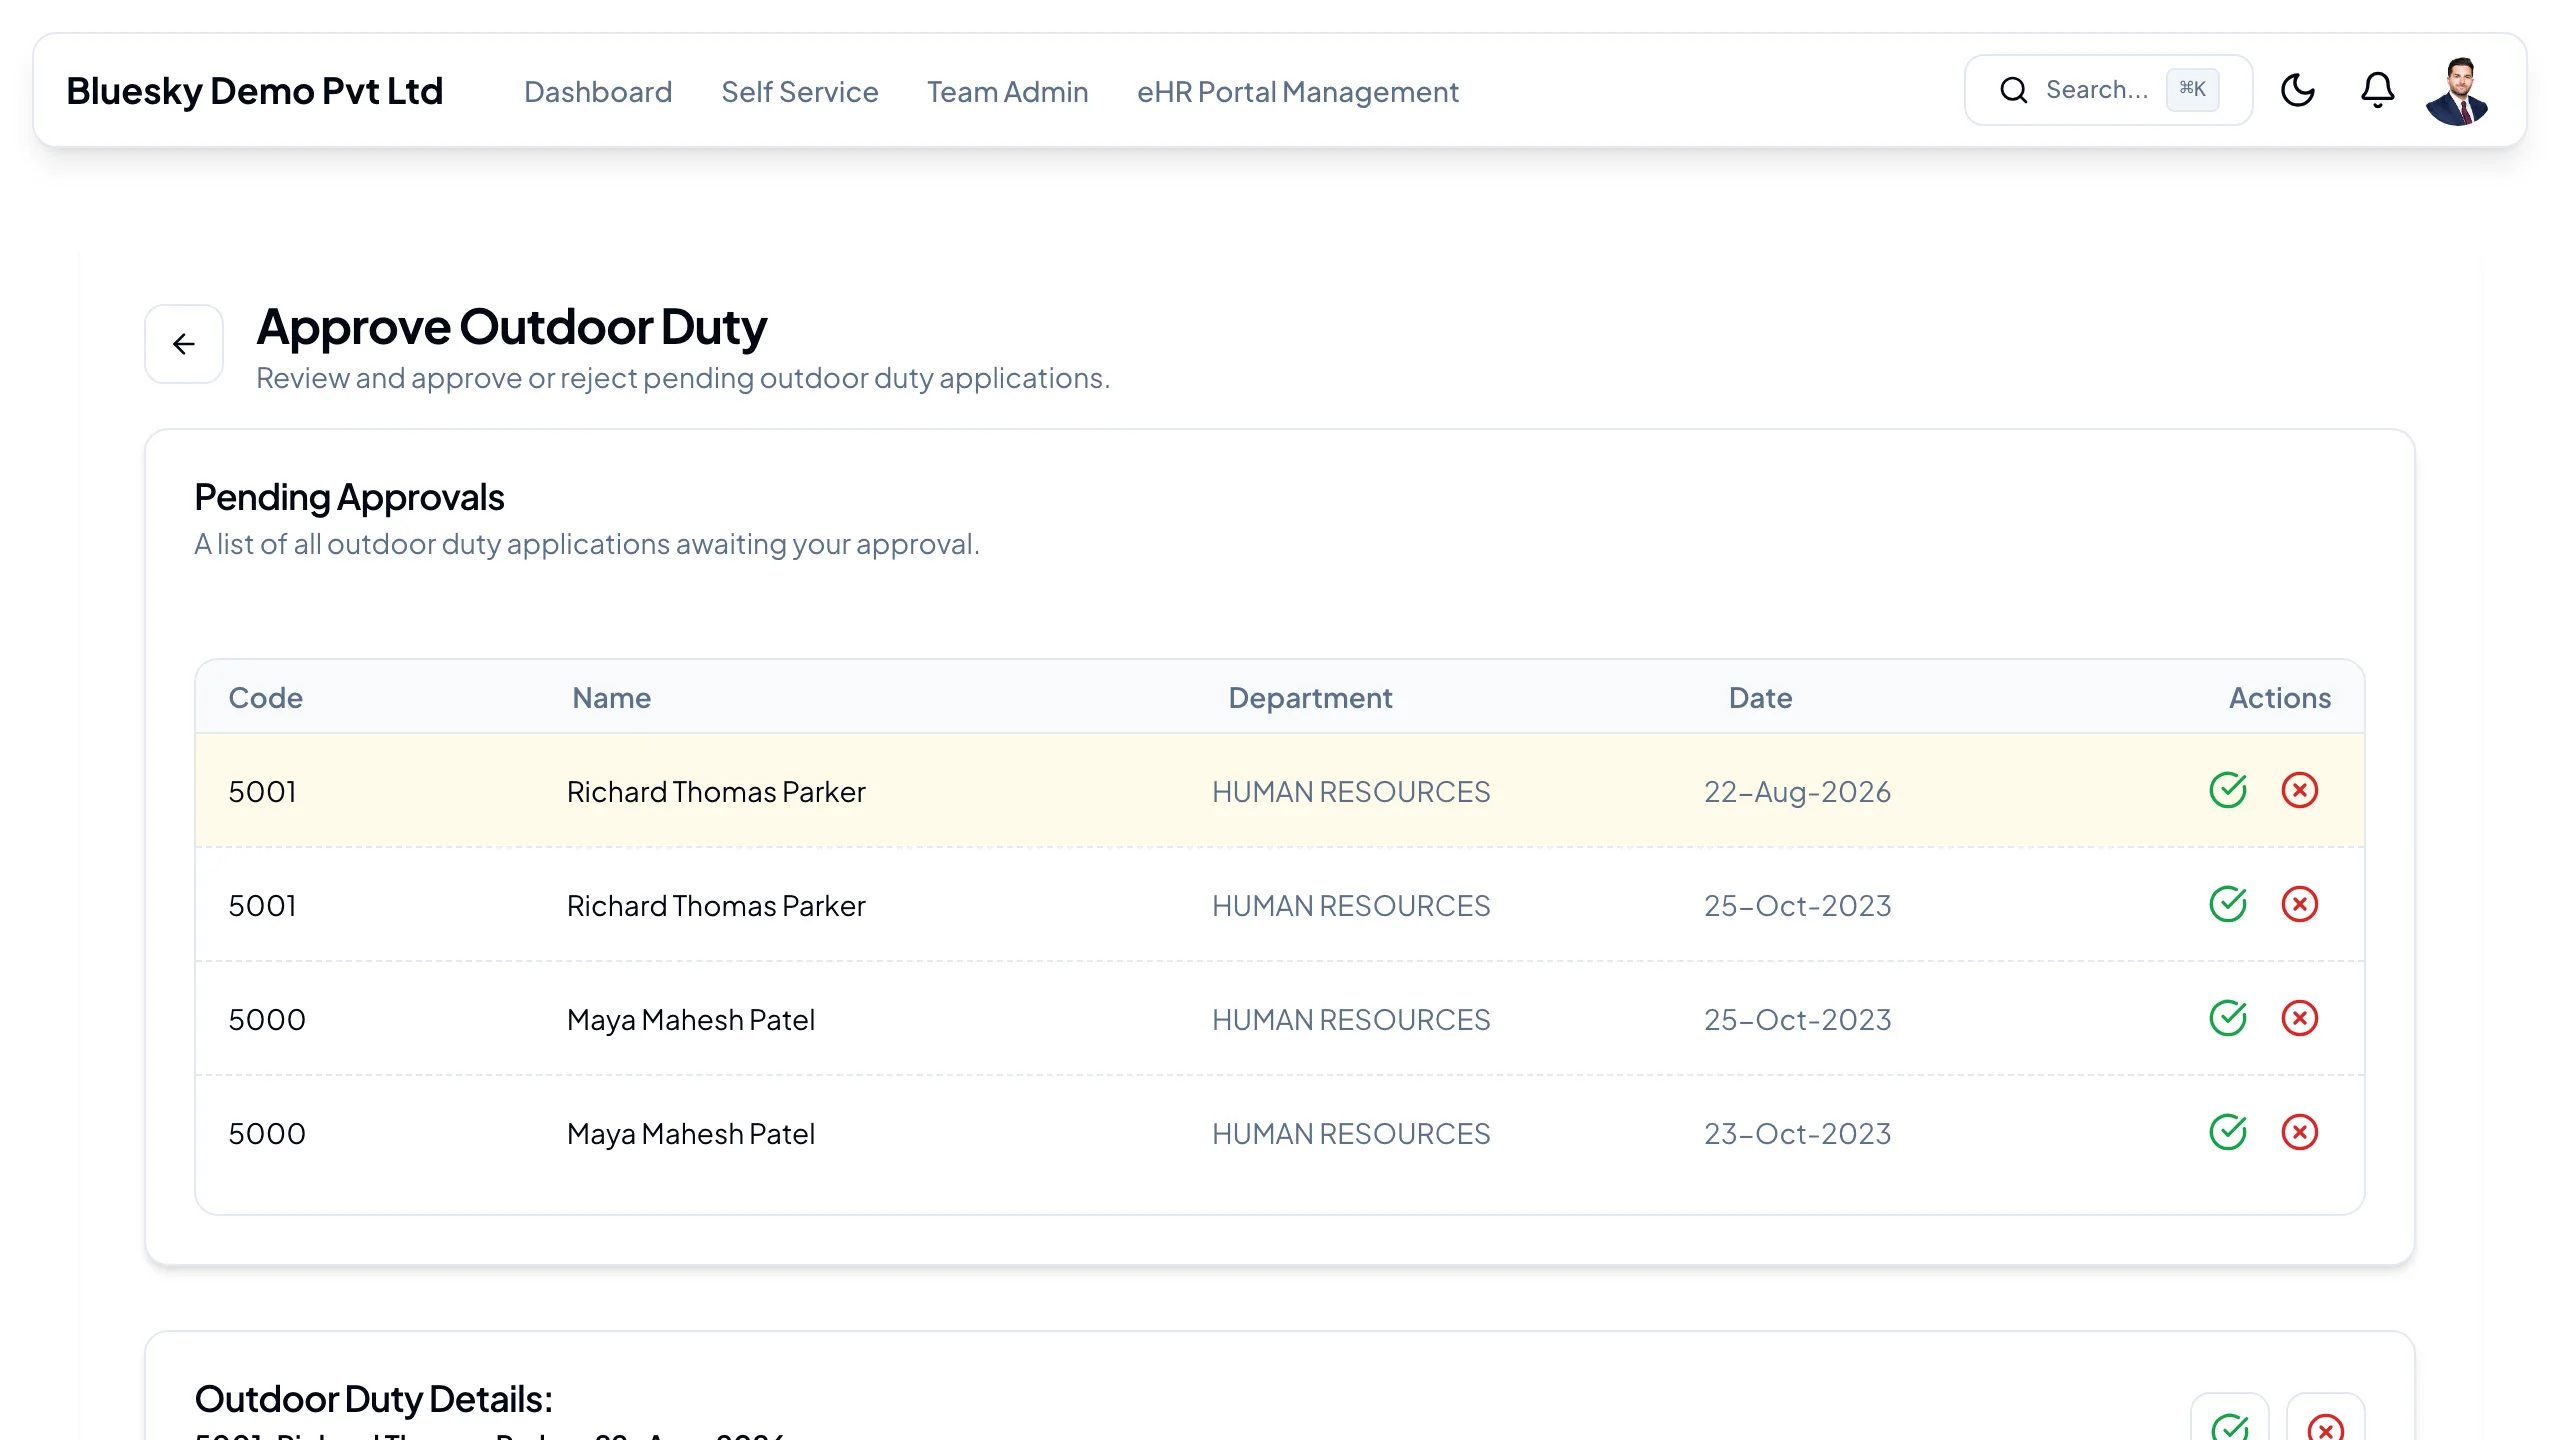
Task: Click the Actions column header
Action: coord(2279,697)
